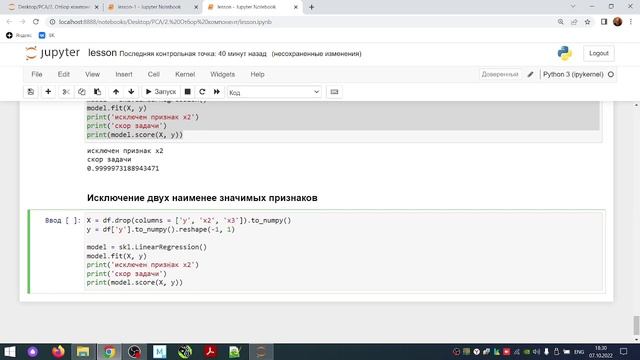Switch the ENG keyboard language indicator
This screenshot has width=640, height=360.
click(x=579, y=352)
